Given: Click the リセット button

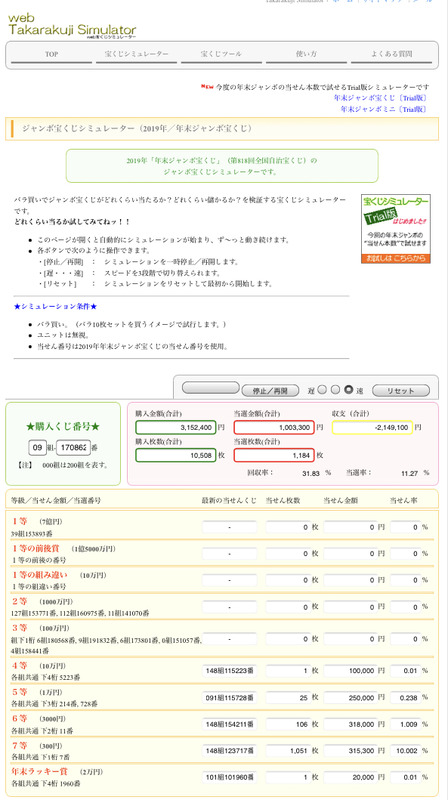Looking at the screenshot, I should coord(401,391).
